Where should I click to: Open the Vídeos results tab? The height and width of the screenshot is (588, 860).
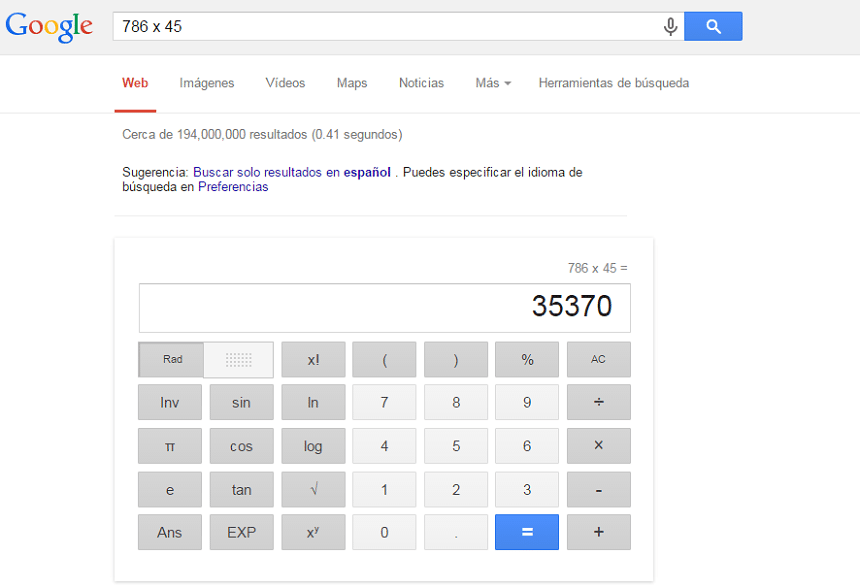285,83
